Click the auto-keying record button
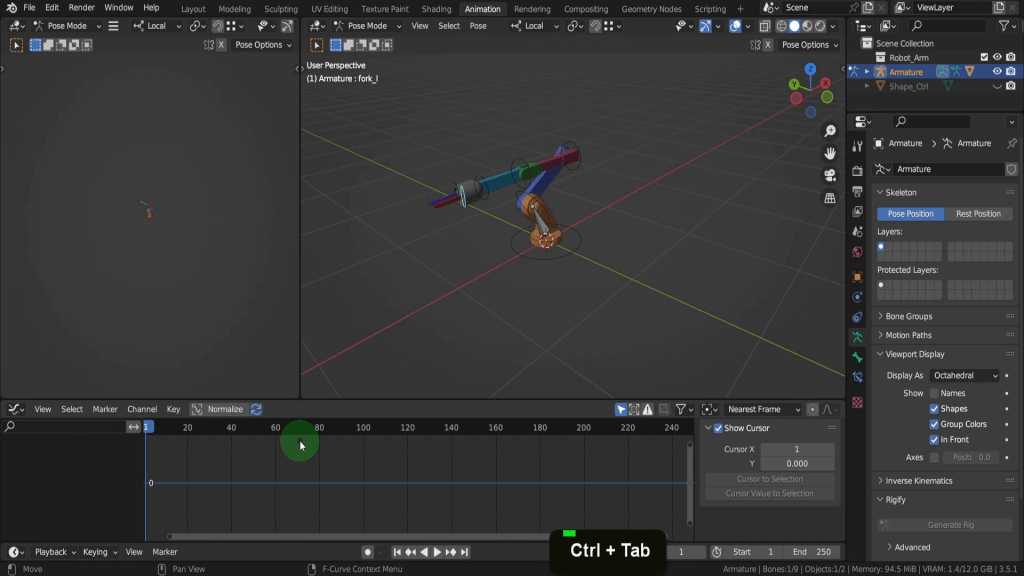 click(x=368, y=552)
